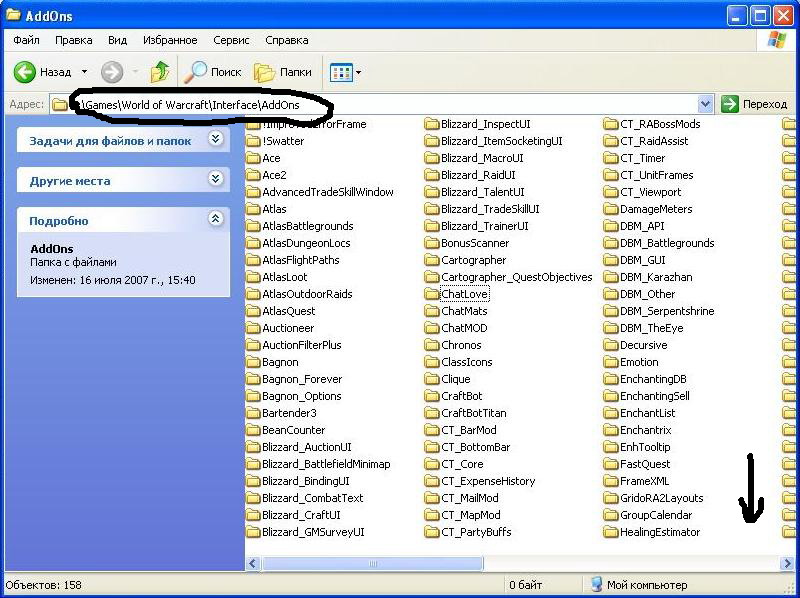800x598 pixels.
Task: Select the Blizzard_AuctionUI folder
Action: pos(299,447)
